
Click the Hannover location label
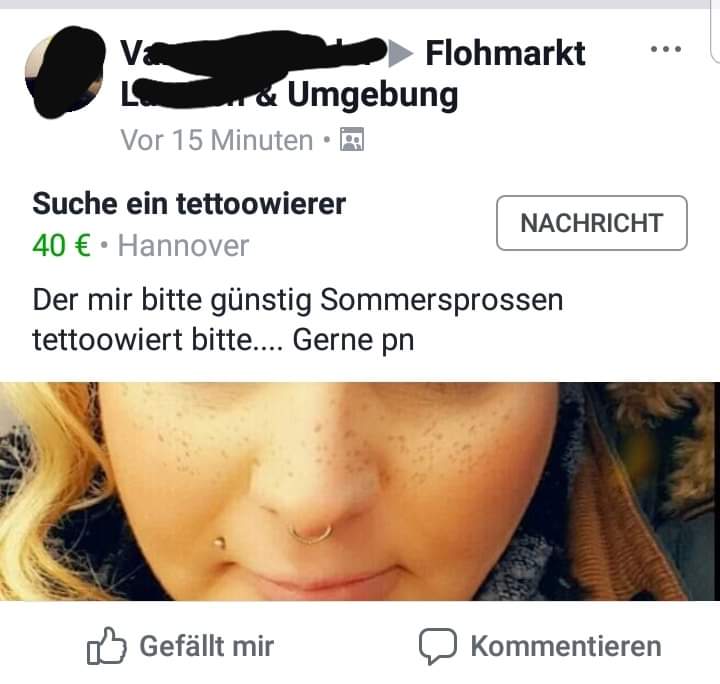(183, 246)
